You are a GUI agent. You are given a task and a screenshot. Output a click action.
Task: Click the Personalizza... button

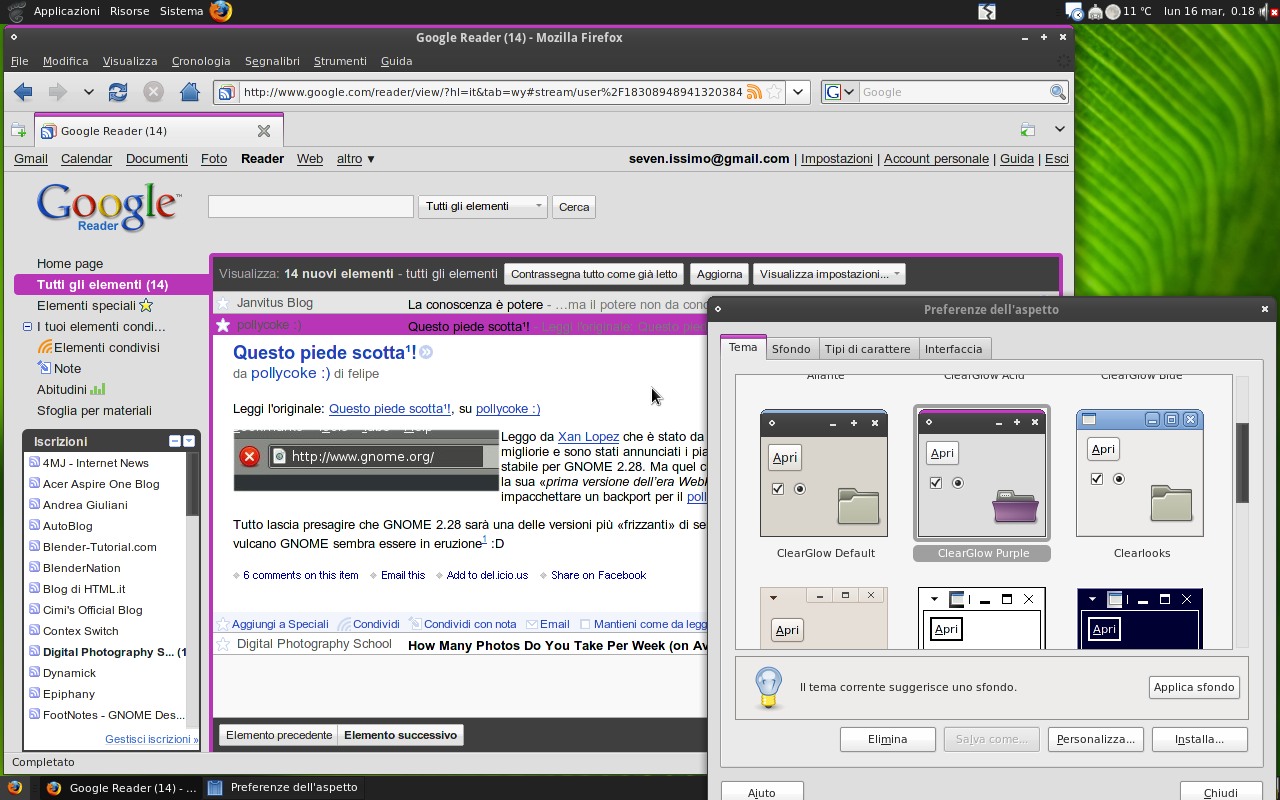pyautogui.click(x=1095, y=739)
